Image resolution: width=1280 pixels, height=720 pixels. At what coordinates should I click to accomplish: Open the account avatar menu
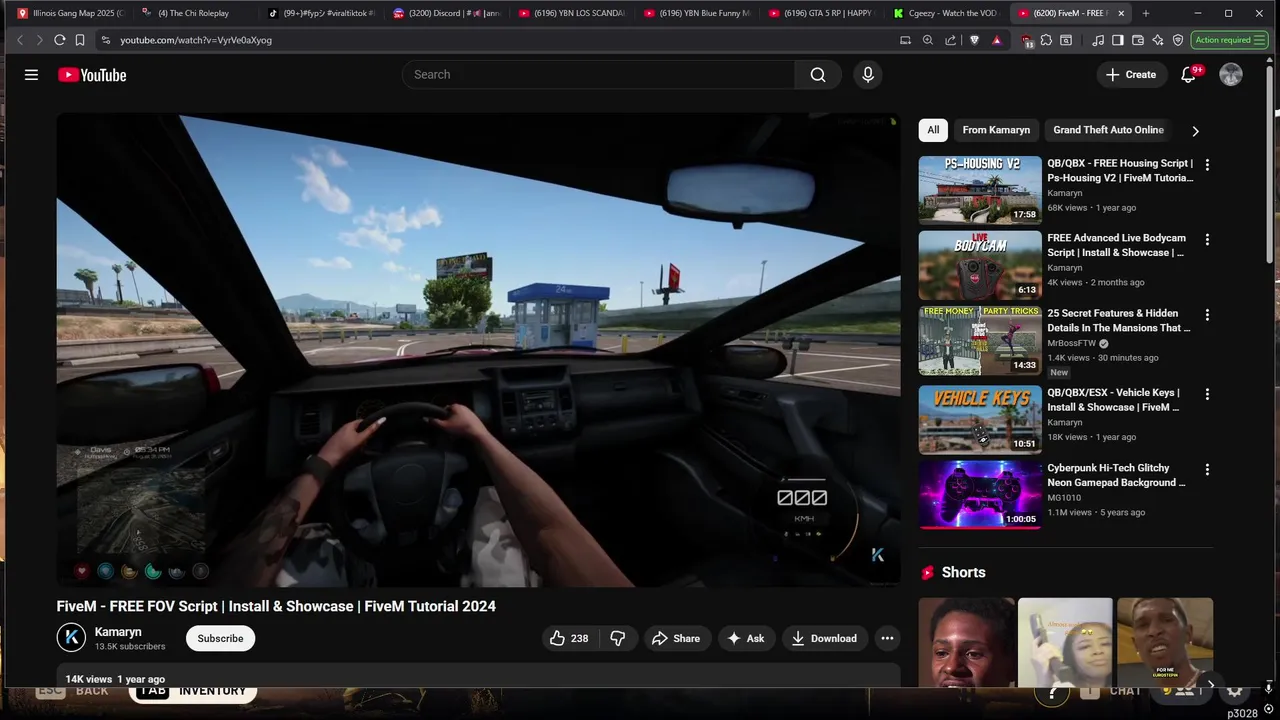click(1231, 75)
